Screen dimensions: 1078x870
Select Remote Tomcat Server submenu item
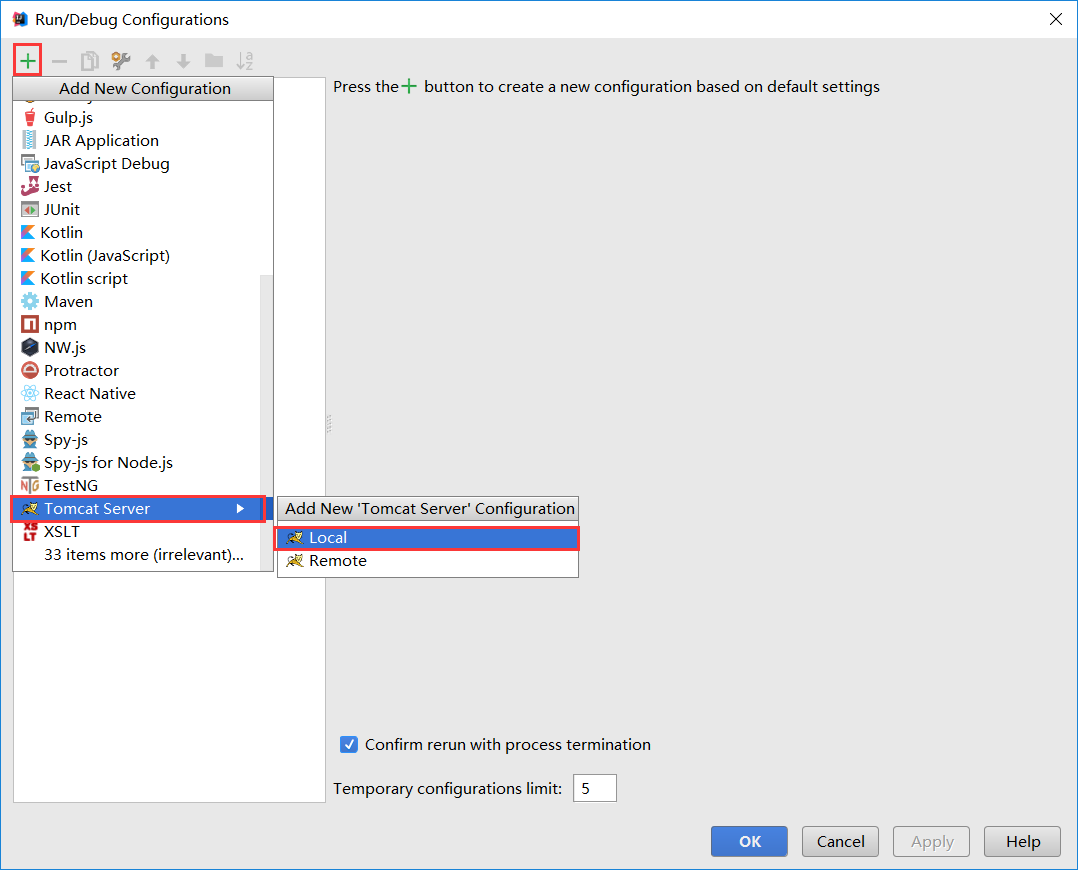coord(428,561)
